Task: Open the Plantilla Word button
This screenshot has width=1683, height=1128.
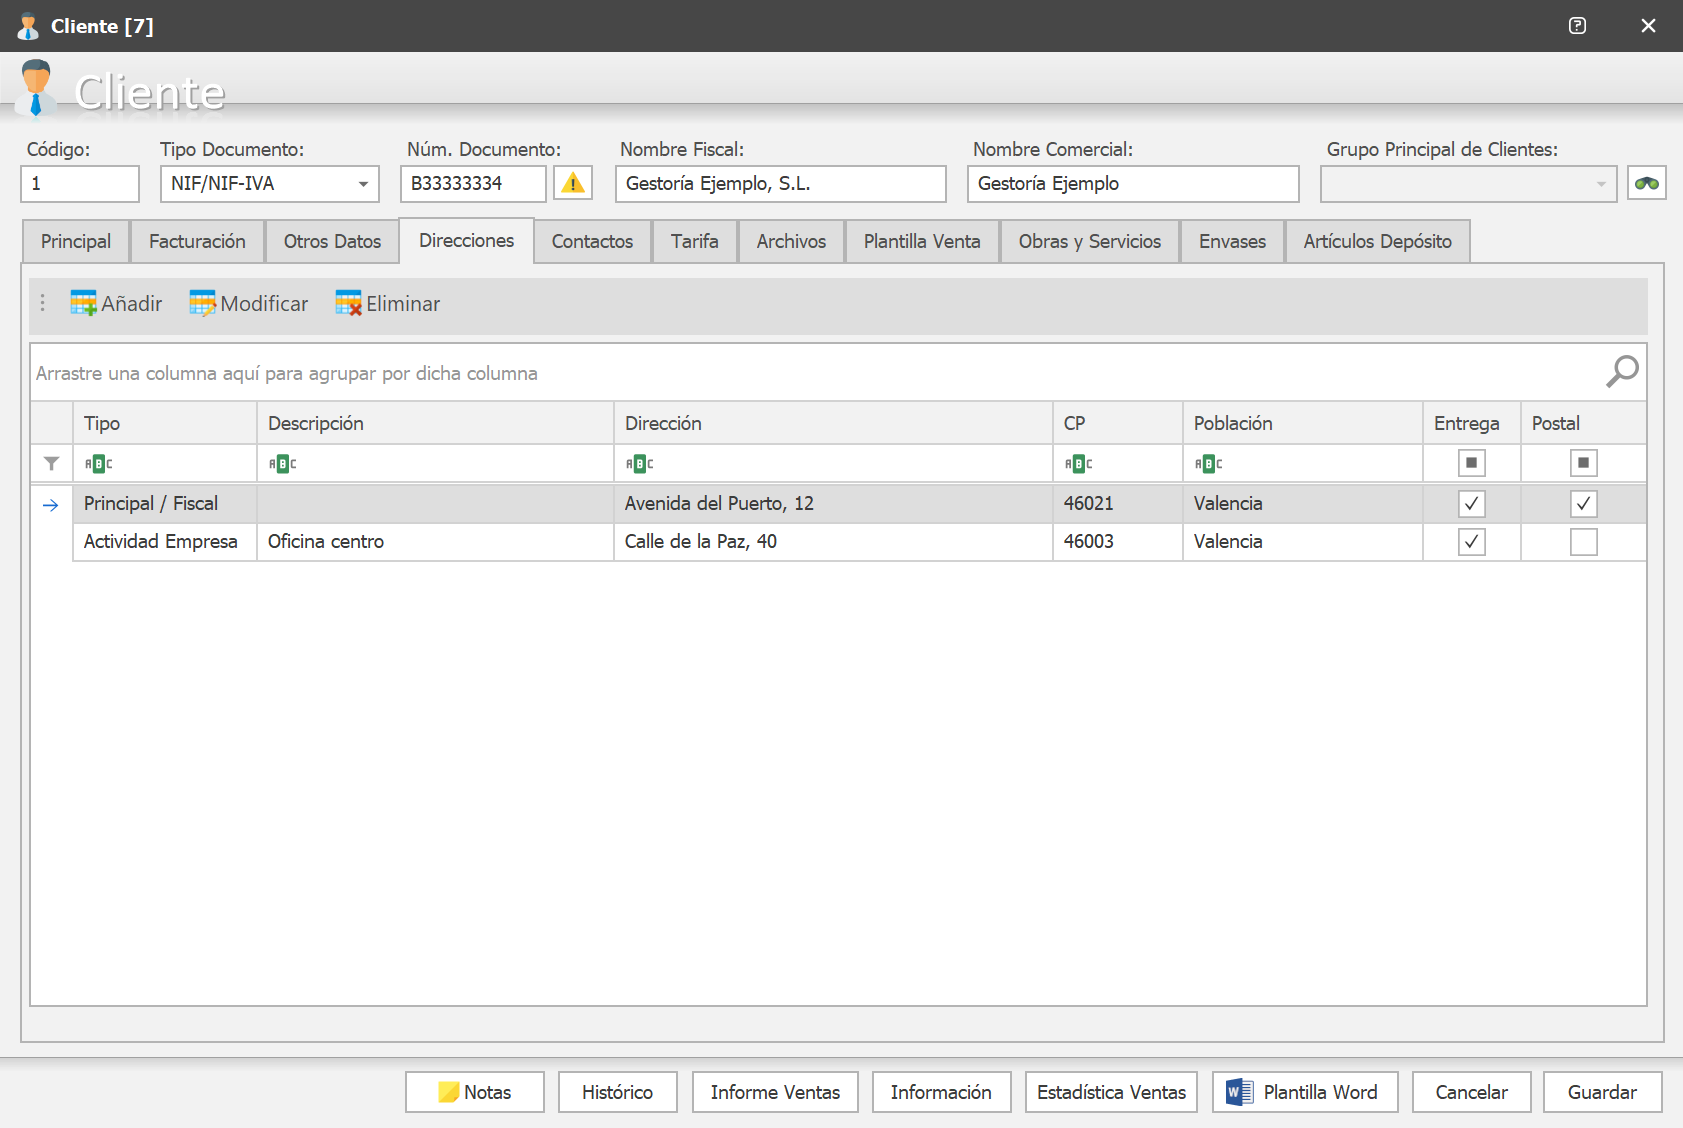Action: click(1305, 1092)
